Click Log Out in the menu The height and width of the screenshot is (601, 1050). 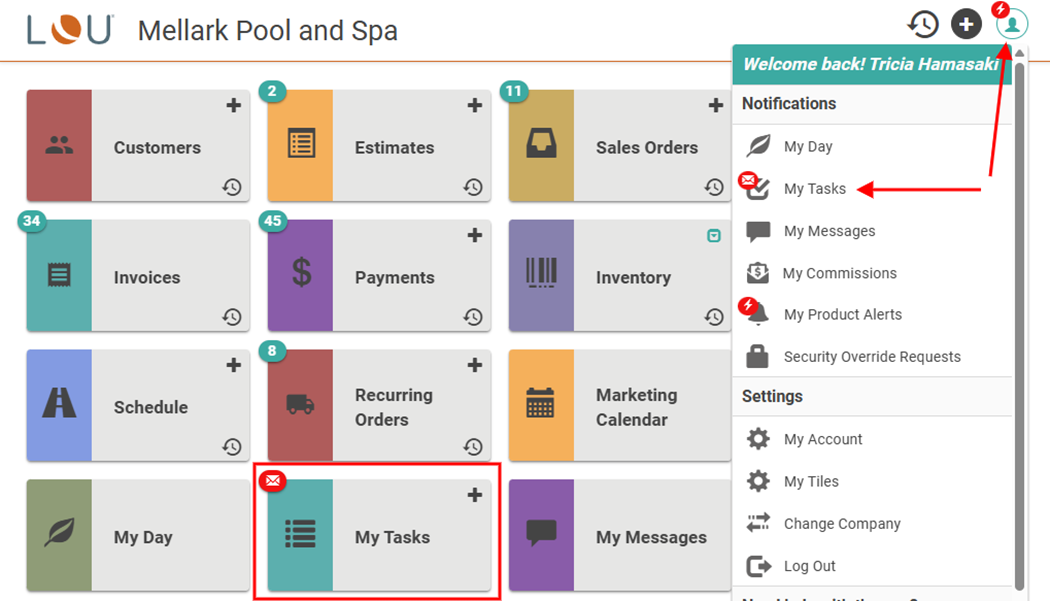(x=809, y=566)
